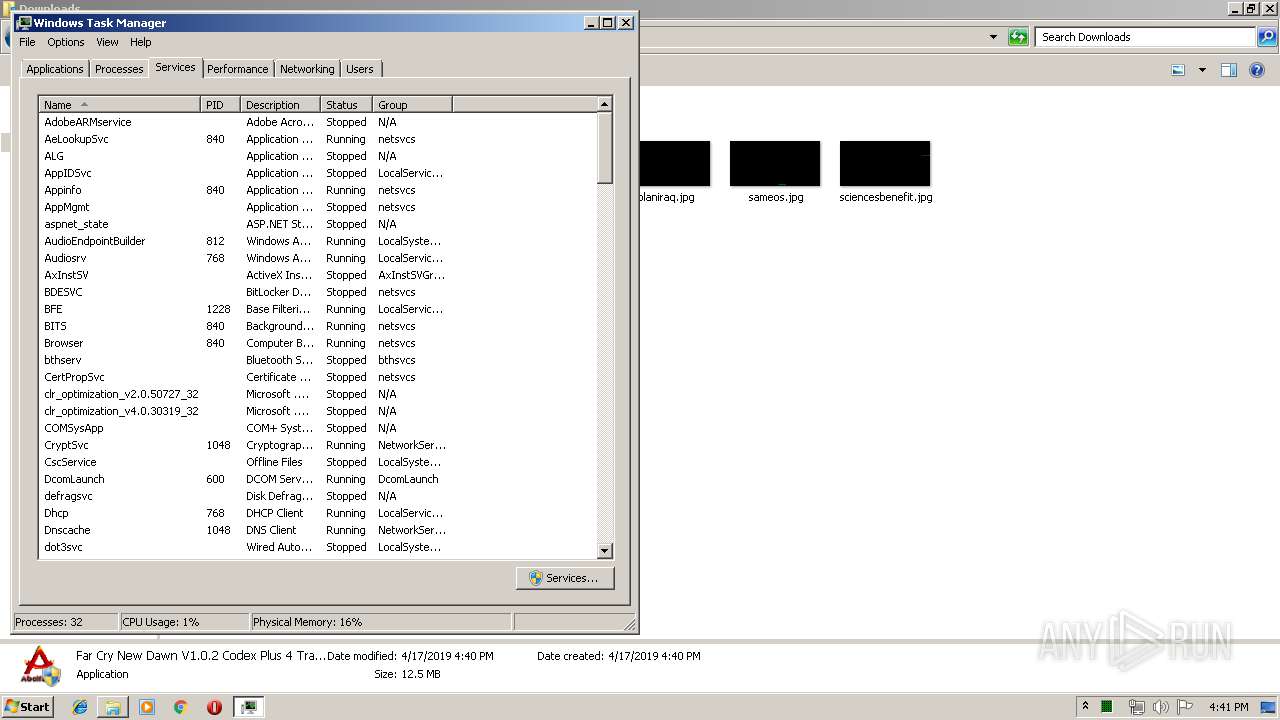Screen dimensions: 1280x720
Task: Launch Windows Media Player taskbar icon
Action: click(x=147, y=707)
